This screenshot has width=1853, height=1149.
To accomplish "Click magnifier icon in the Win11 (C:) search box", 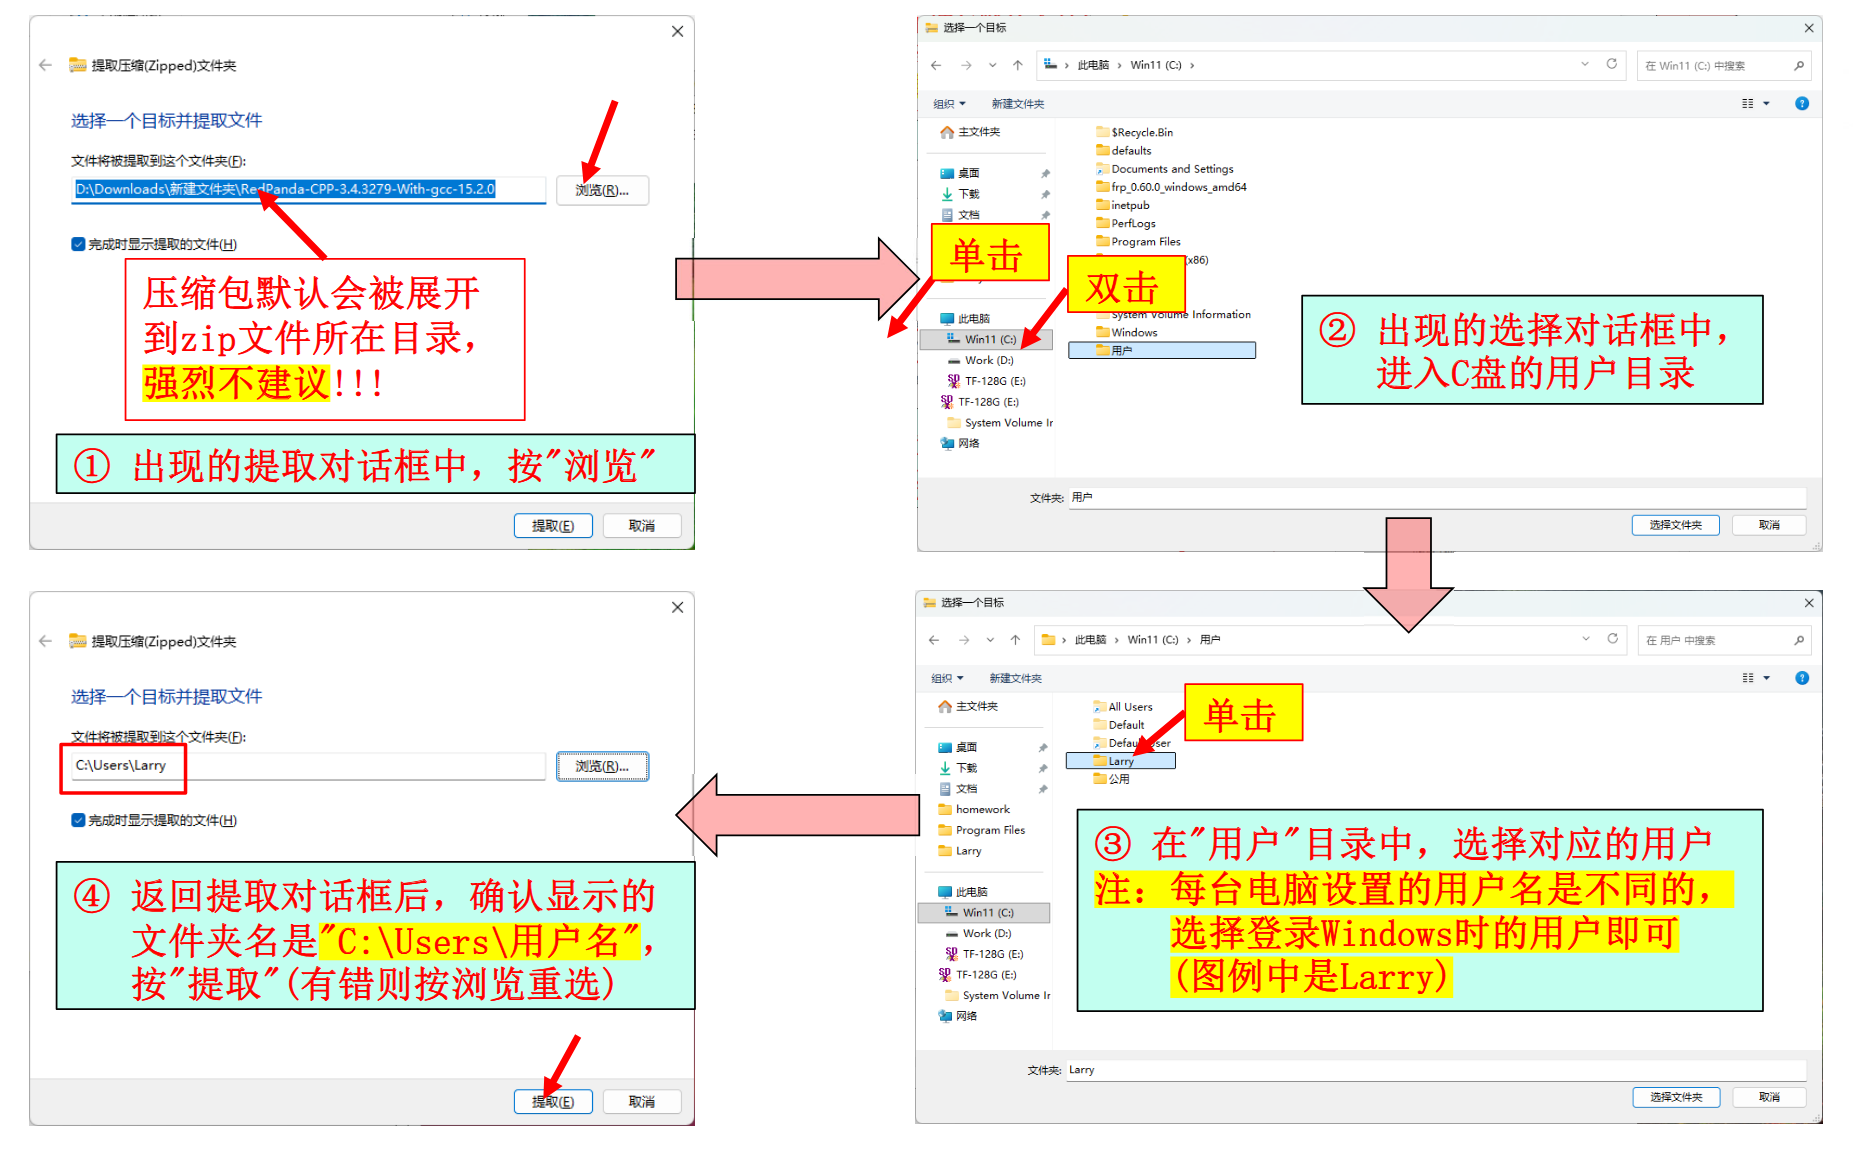I will click(x=1799, y=66).
